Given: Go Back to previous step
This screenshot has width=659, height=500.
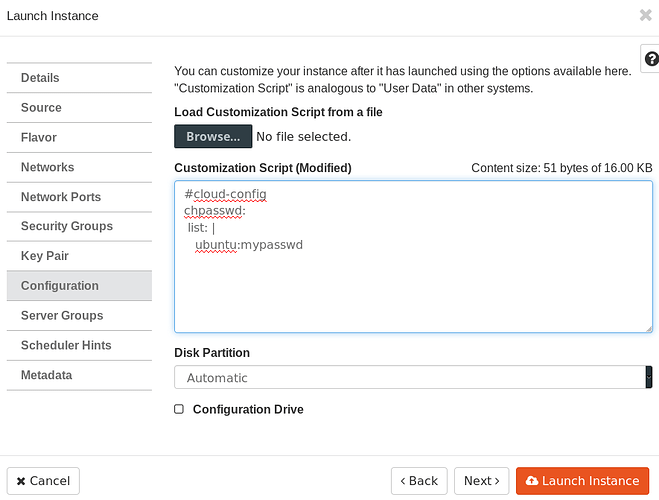Looking at the screenshot, I should [418, 481].
